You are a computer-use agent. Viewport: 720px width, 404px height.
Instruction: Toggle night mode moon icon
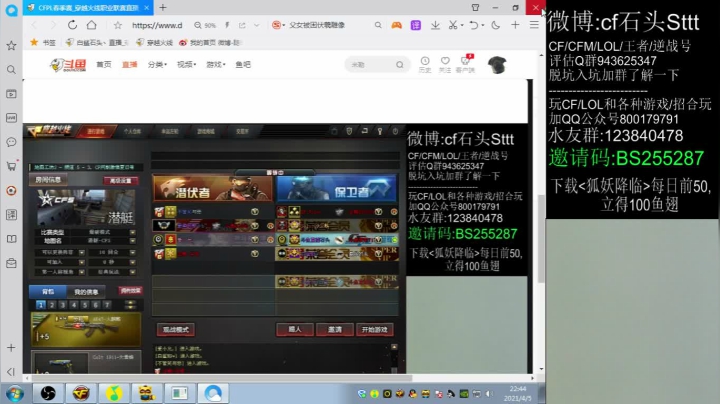click(495, 25)
